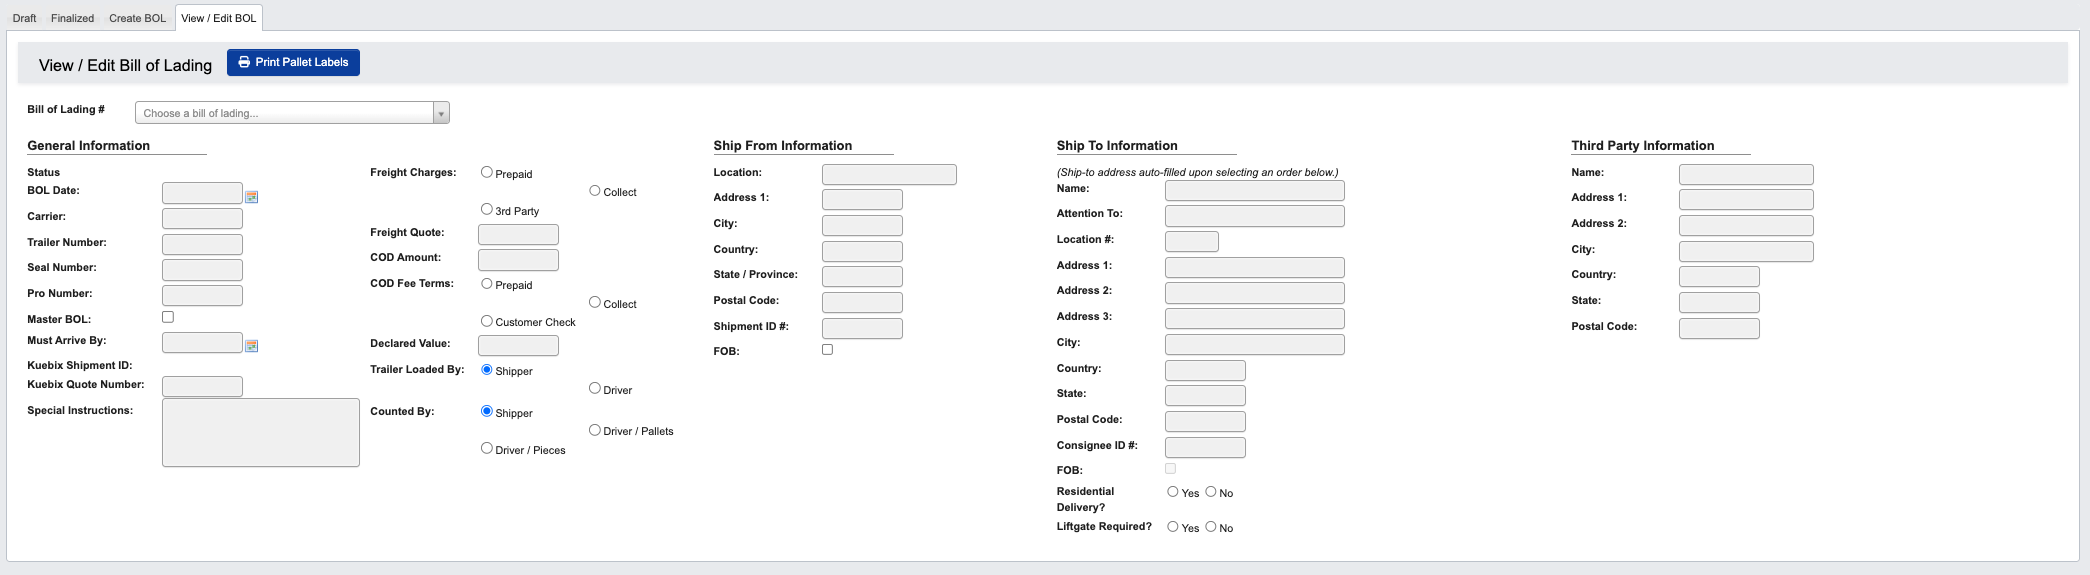Click the BOL Date input field
This screenshot has height=575, width=2090.
coord(202,193)
